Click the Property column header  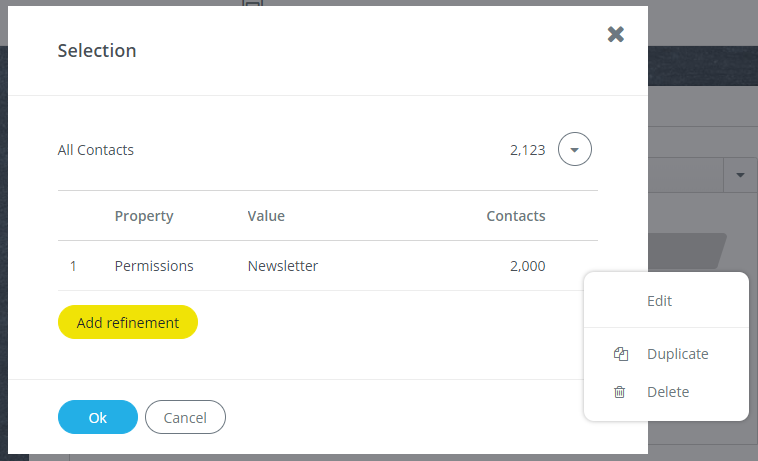144,216
